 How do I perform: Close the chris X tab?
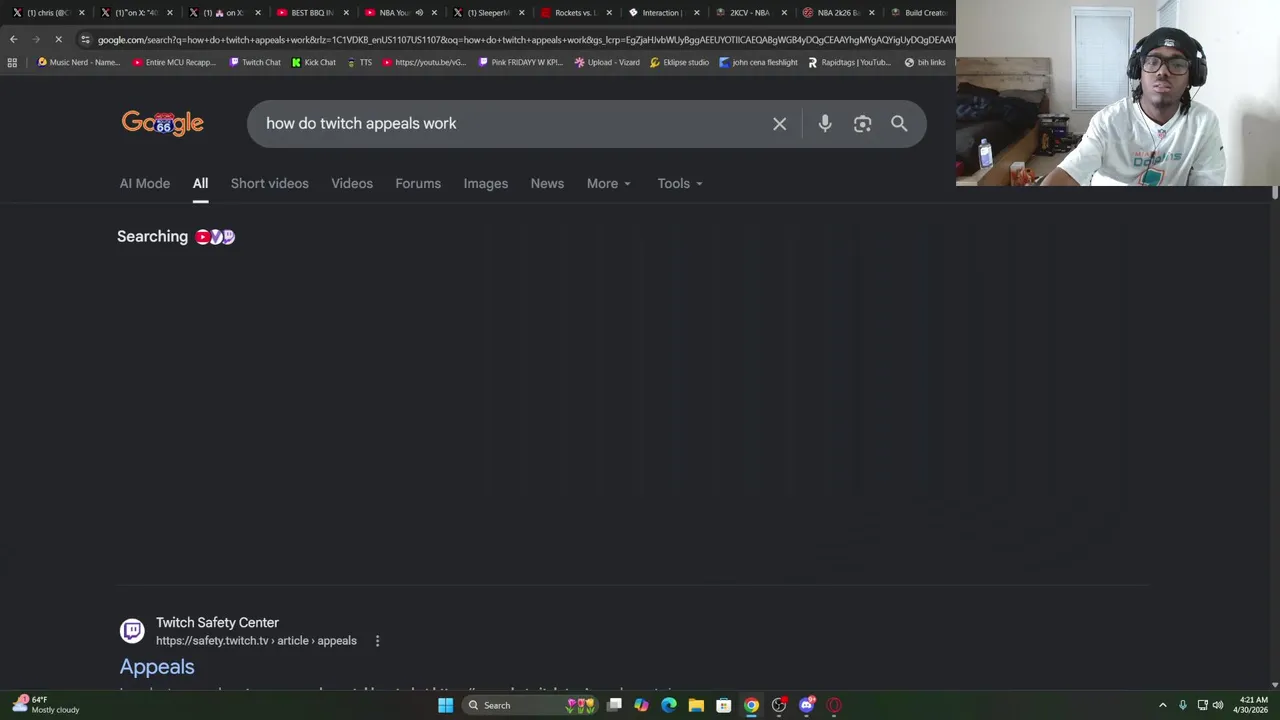(82, 13)
